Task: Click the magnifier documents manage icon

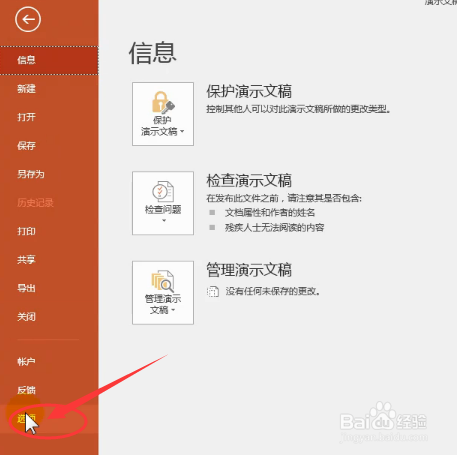Action: tap(163, 281)
